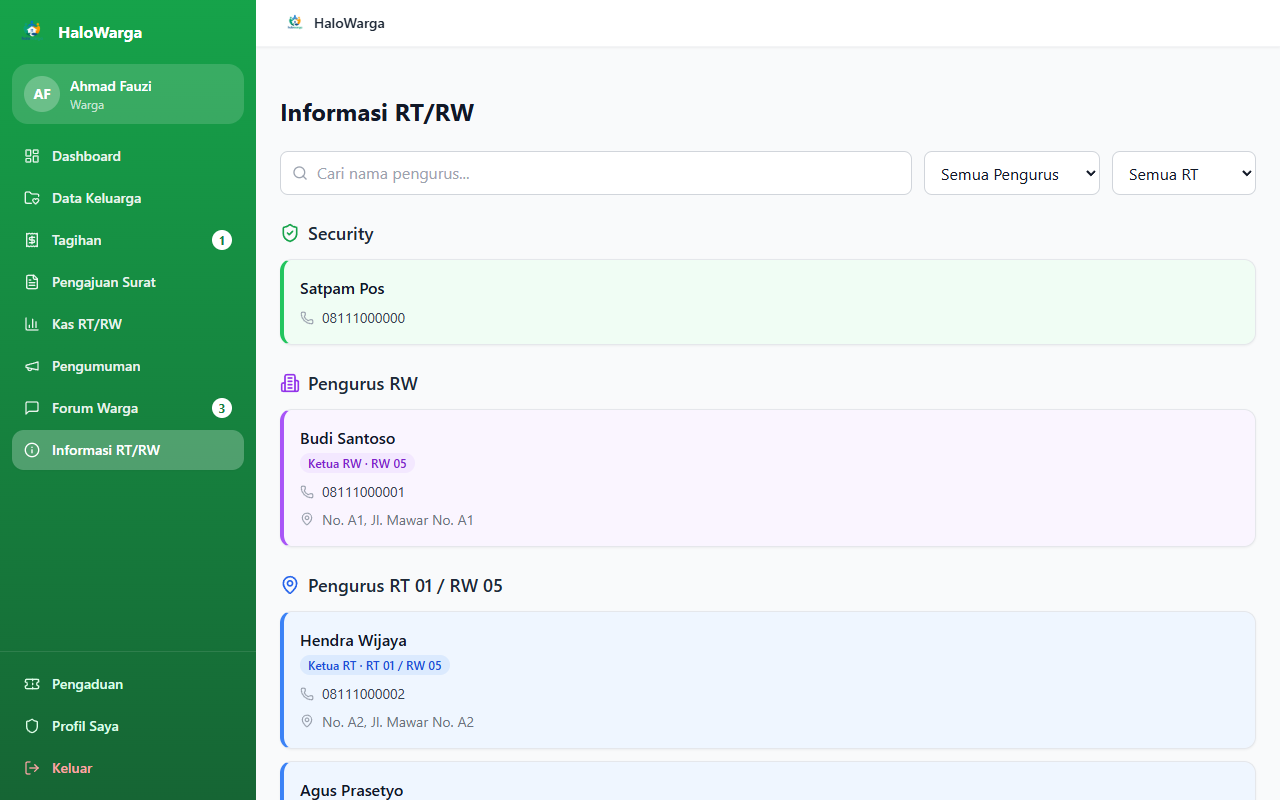Go to Dashboard menu
This screenshot has width=1280, height=800.
coord(128,156)
